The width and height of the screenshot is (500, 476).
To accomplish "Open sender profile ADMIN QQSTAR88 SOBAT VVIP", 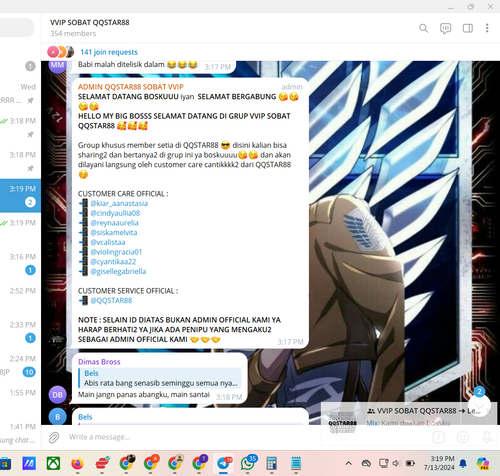I will (x=131, y=87).
